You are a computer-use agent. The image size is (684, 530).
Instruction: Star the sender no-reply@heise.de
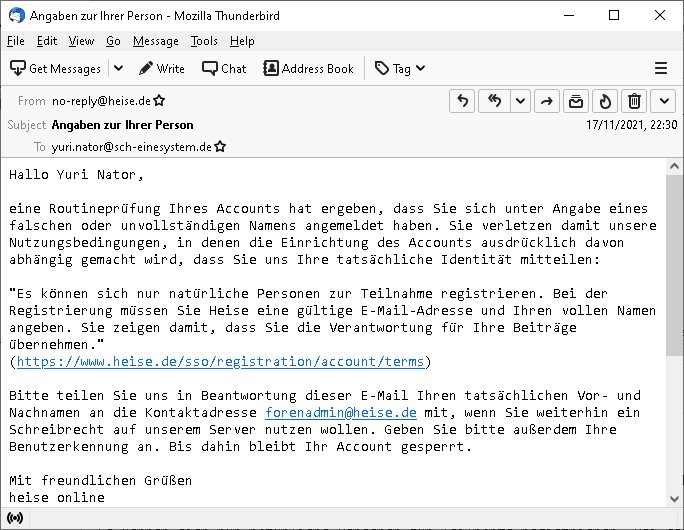coord(159,101)
